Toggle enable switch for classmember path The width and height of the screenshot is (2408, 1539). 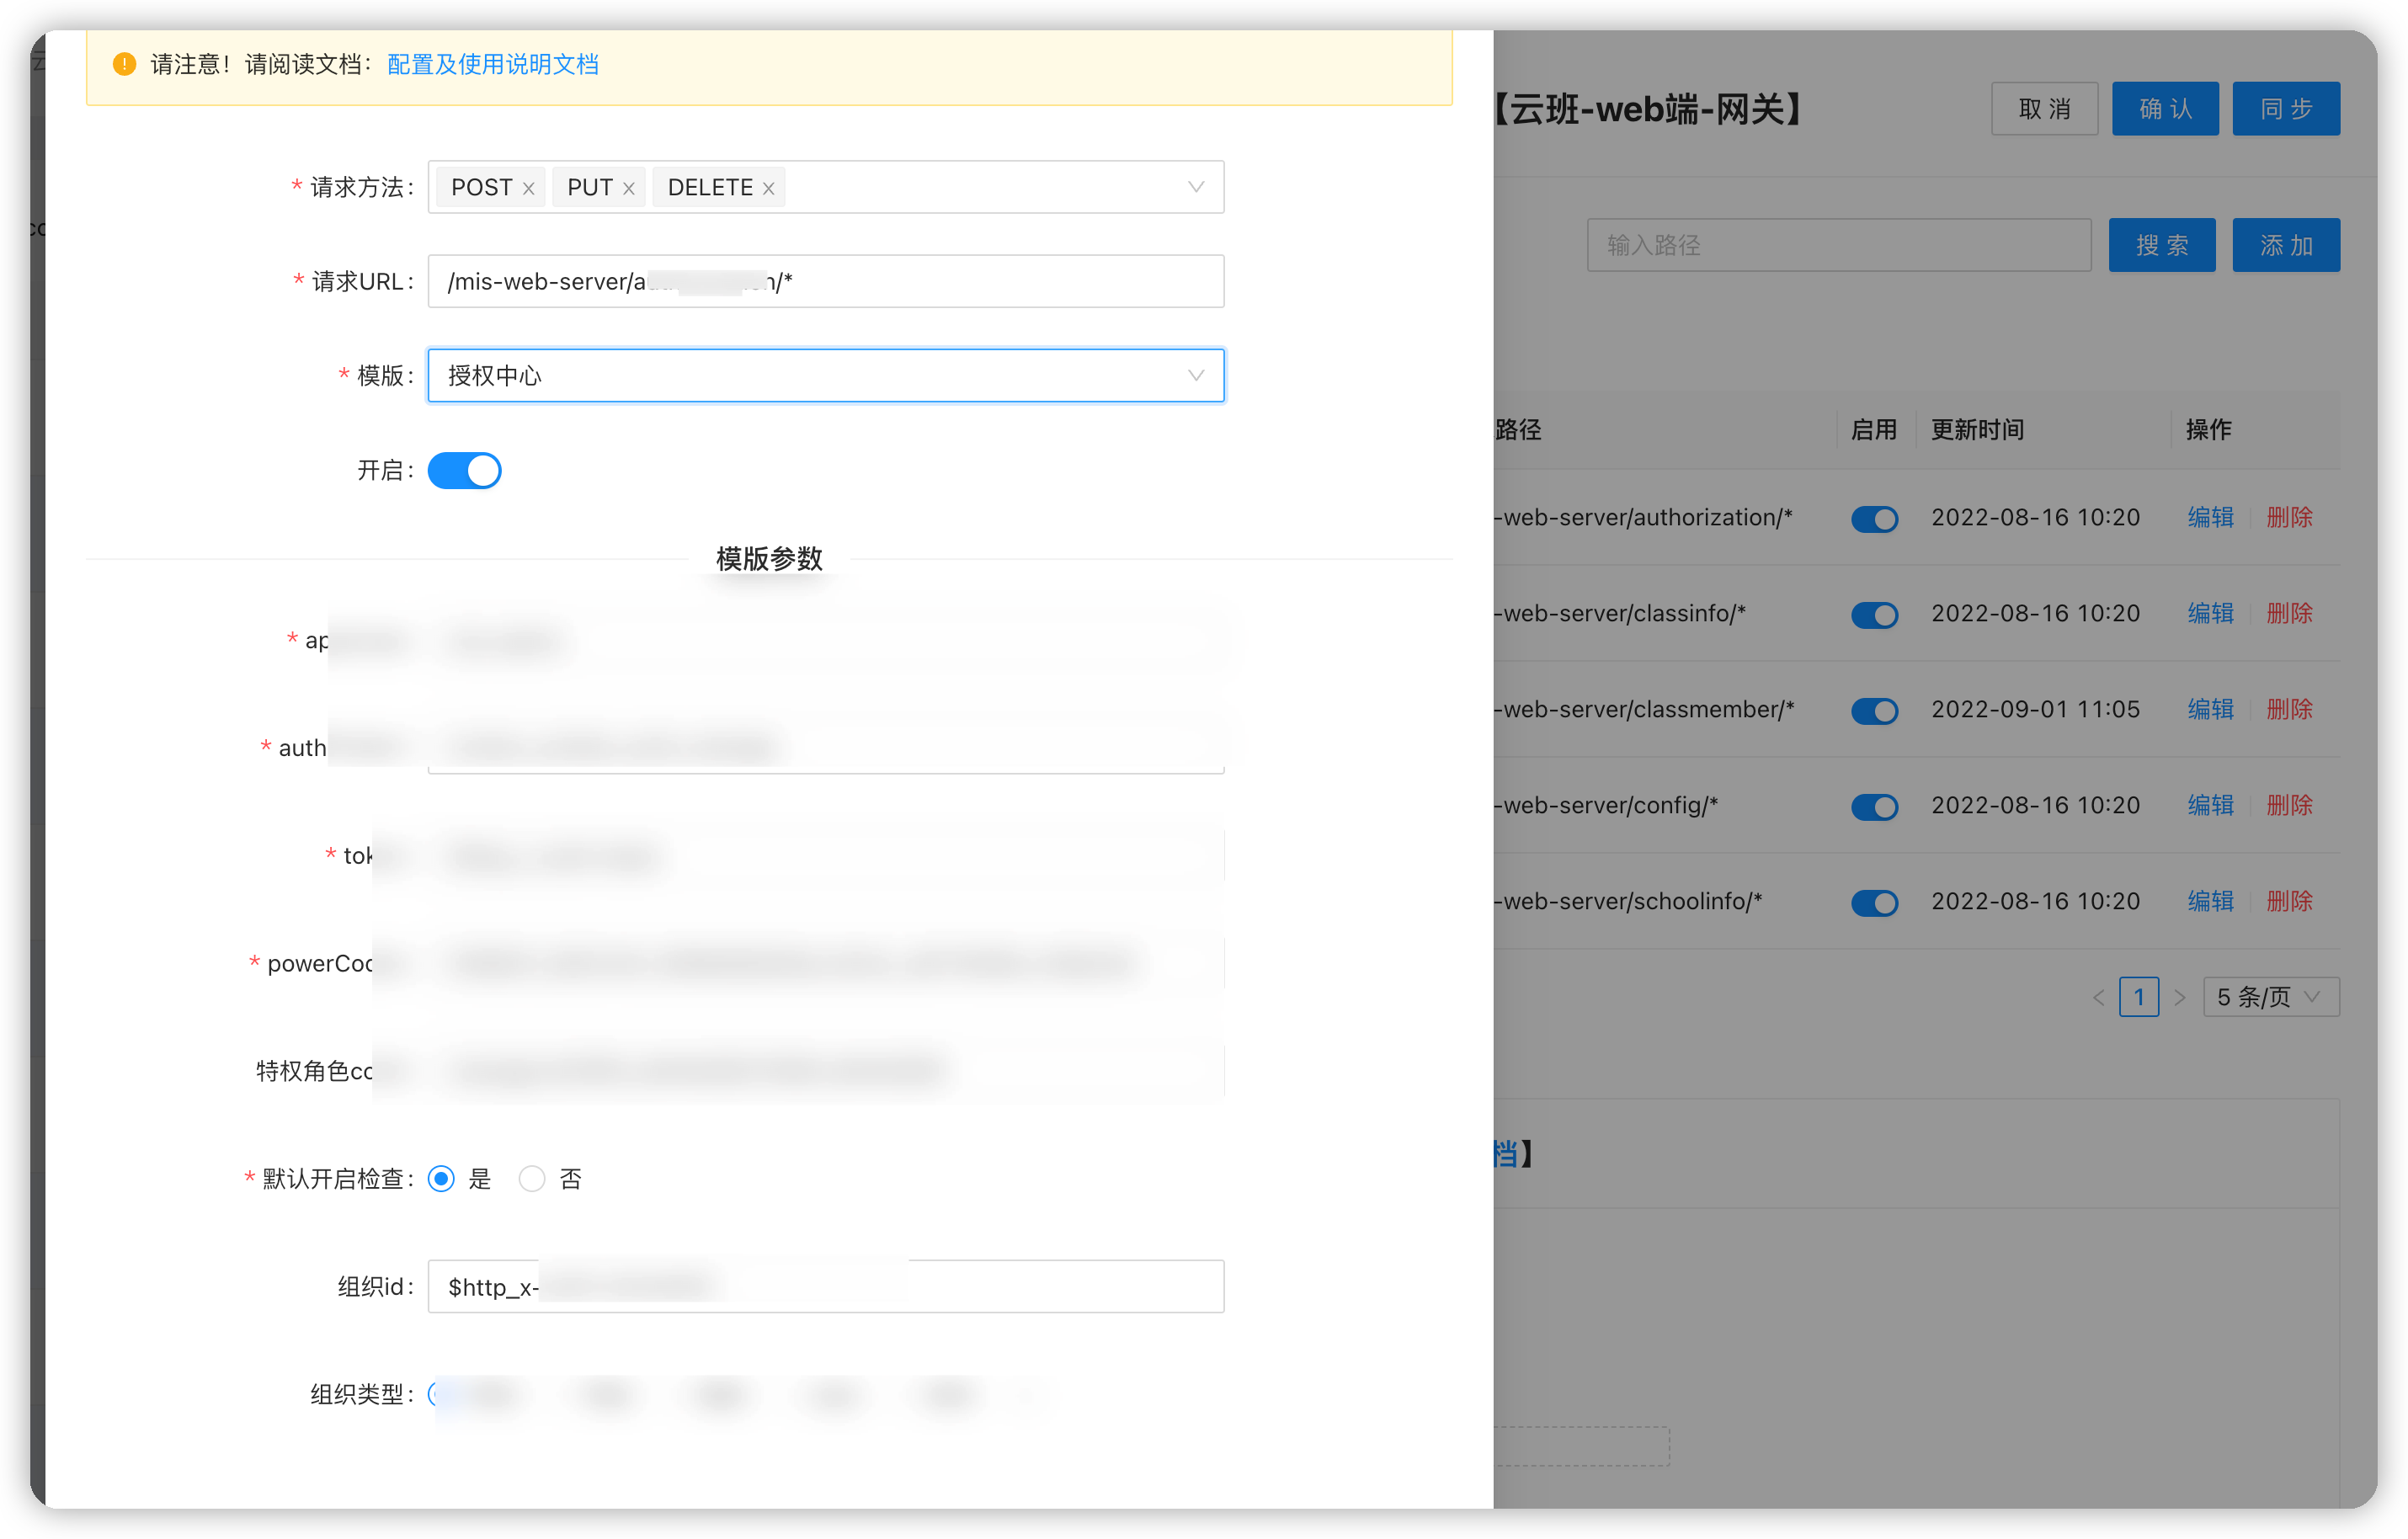coord(1874,710)
